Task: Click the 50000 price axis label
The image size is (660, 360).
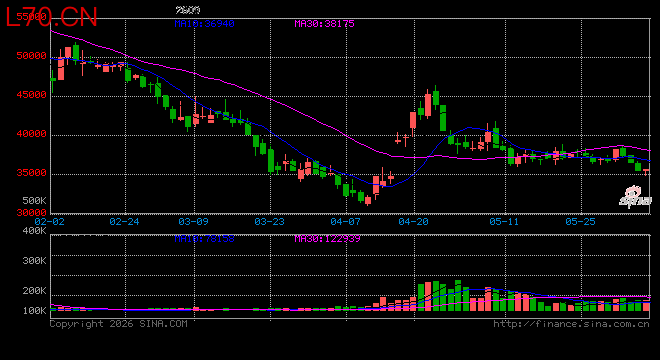Action: point(32,56)
